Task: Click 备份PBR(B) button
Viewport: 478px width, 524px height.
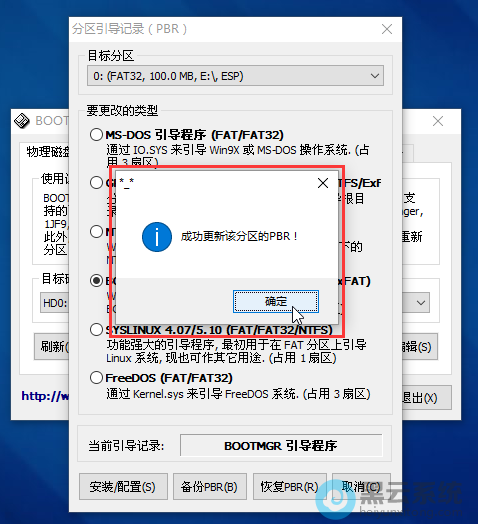Action: [210, 487]
